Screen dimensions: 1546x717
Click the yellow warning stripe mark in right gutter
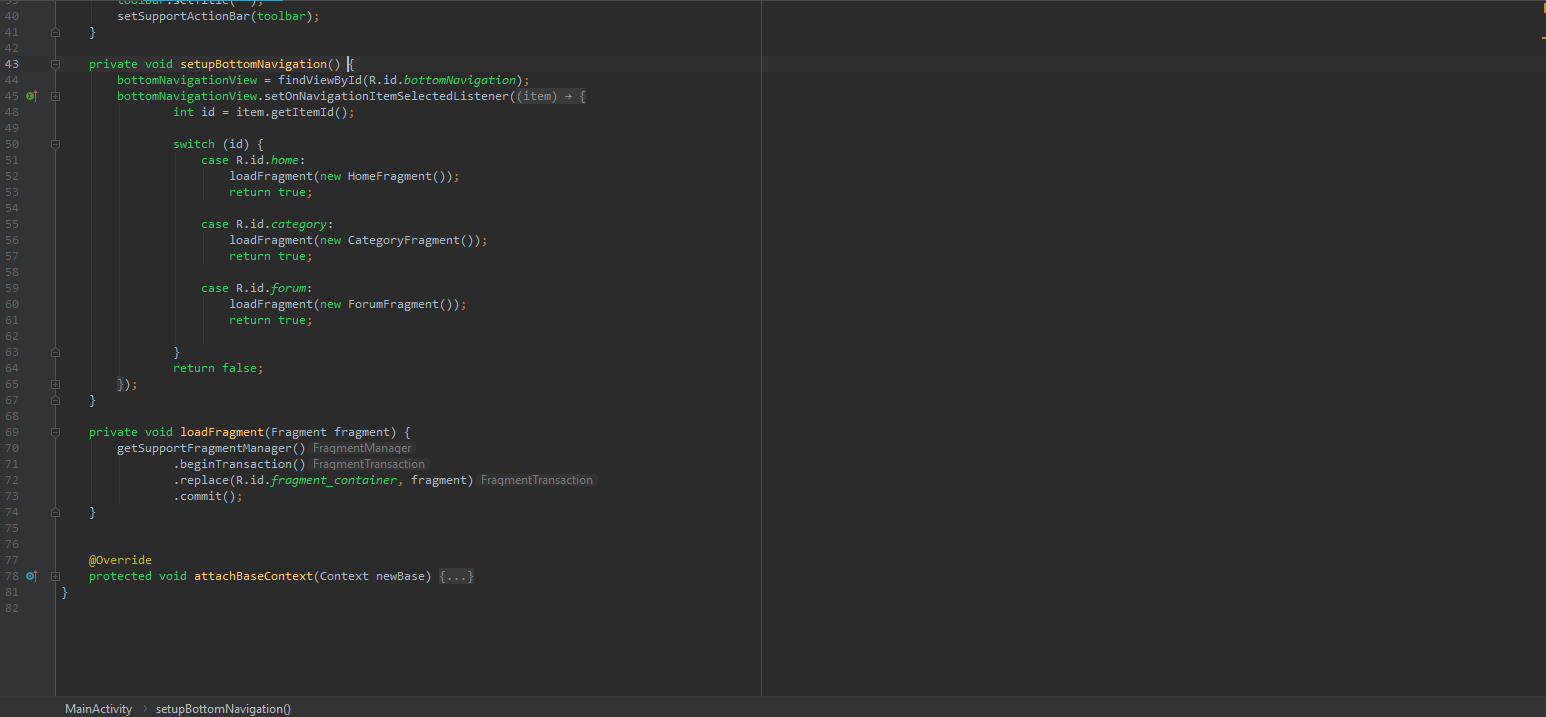pos(1543,37)
